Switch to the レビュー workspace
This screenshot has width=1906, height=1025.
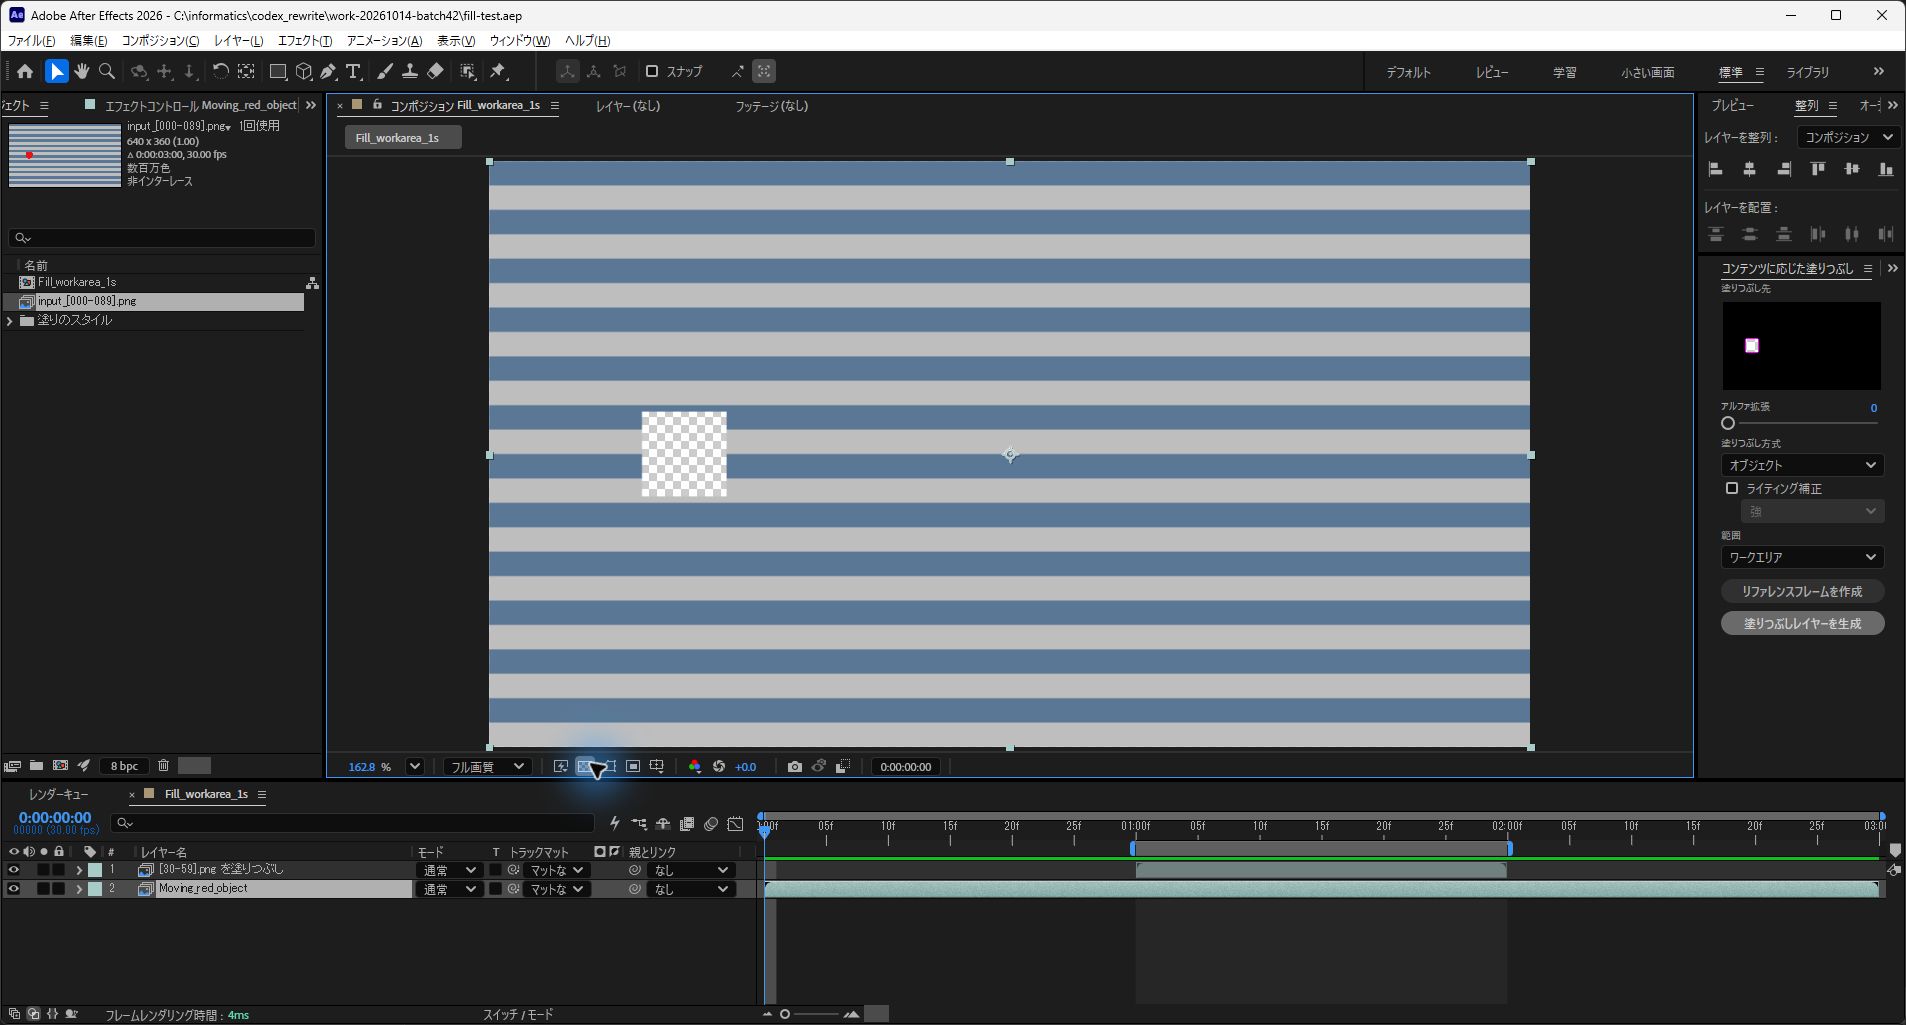pyautogui.click(x=1492, y=72)
